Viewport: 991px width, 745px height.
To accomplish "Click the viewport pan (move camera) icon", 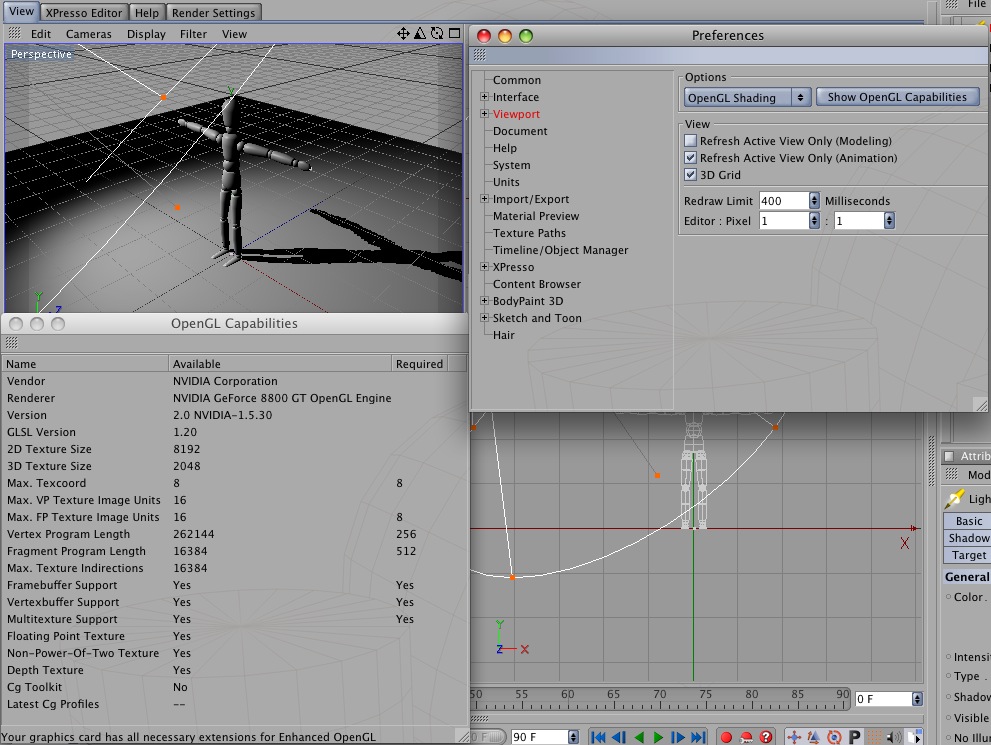I will pos(403,33).
